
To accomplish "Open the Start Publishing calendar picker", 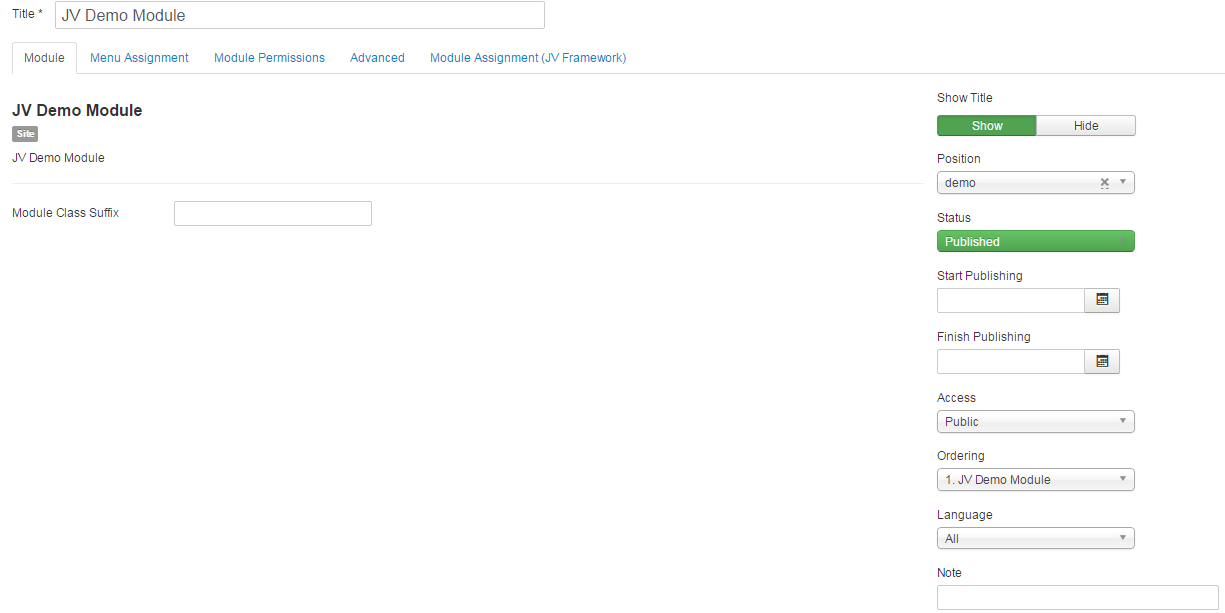I will click(x=1102, y=300).
